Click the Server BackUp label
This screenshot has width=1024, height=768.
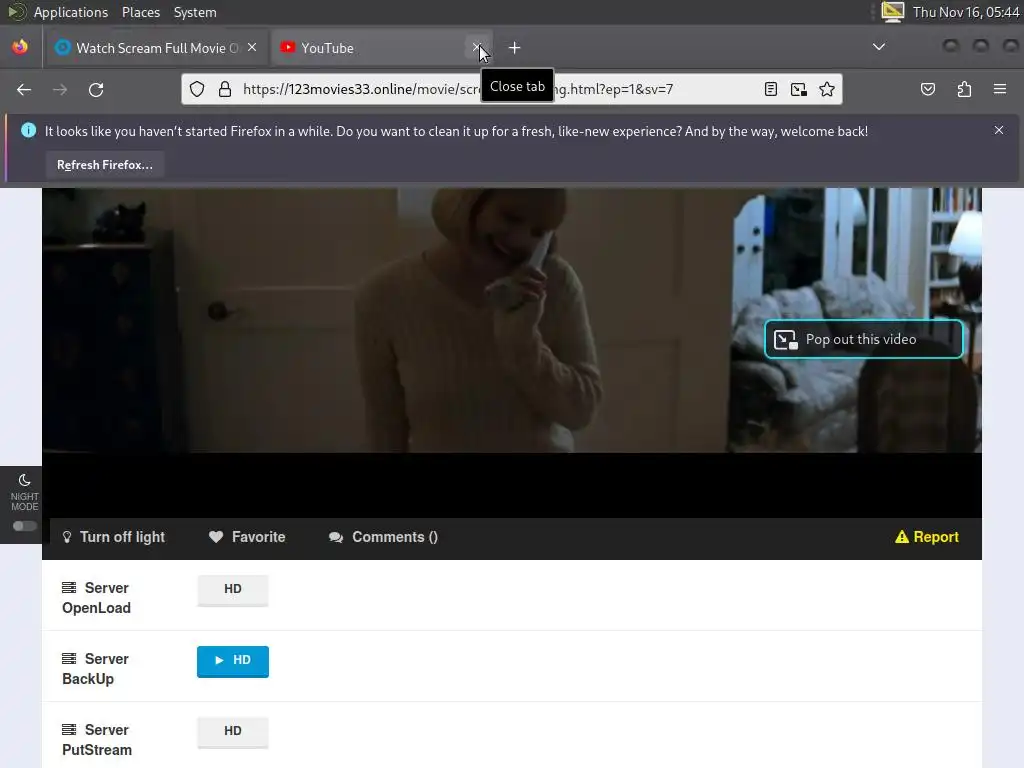(95, 669)
